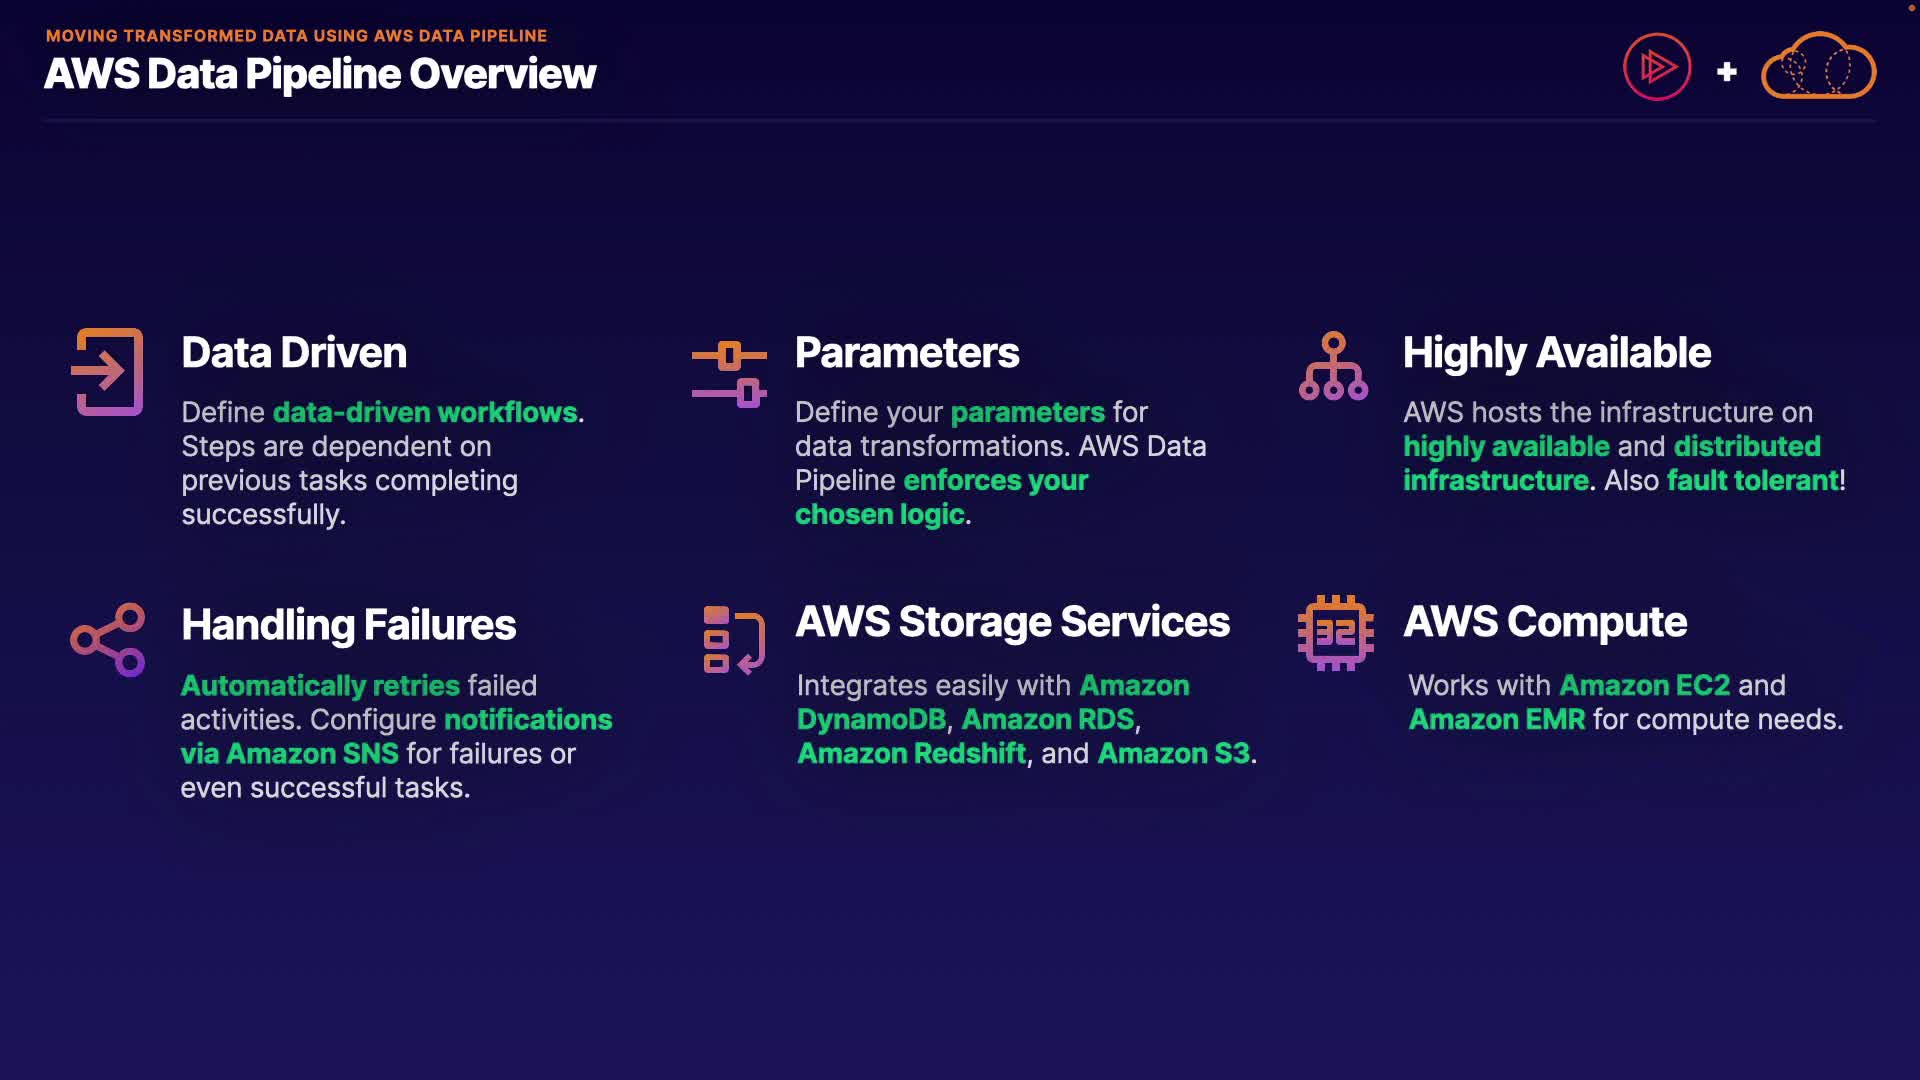Click the AWS Storage Services heading
Image resolution: width=1920 pixels, height=1080 pixels.
1012,622
